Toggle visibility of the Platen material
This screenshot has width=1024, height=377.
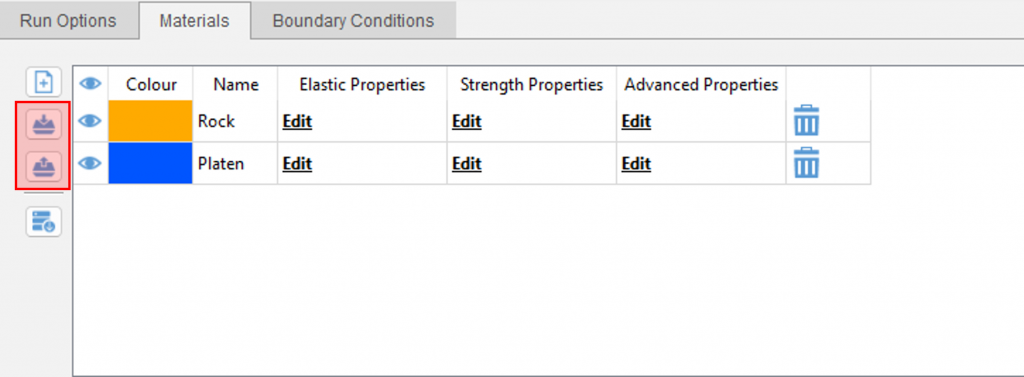(x=90, y=163)
